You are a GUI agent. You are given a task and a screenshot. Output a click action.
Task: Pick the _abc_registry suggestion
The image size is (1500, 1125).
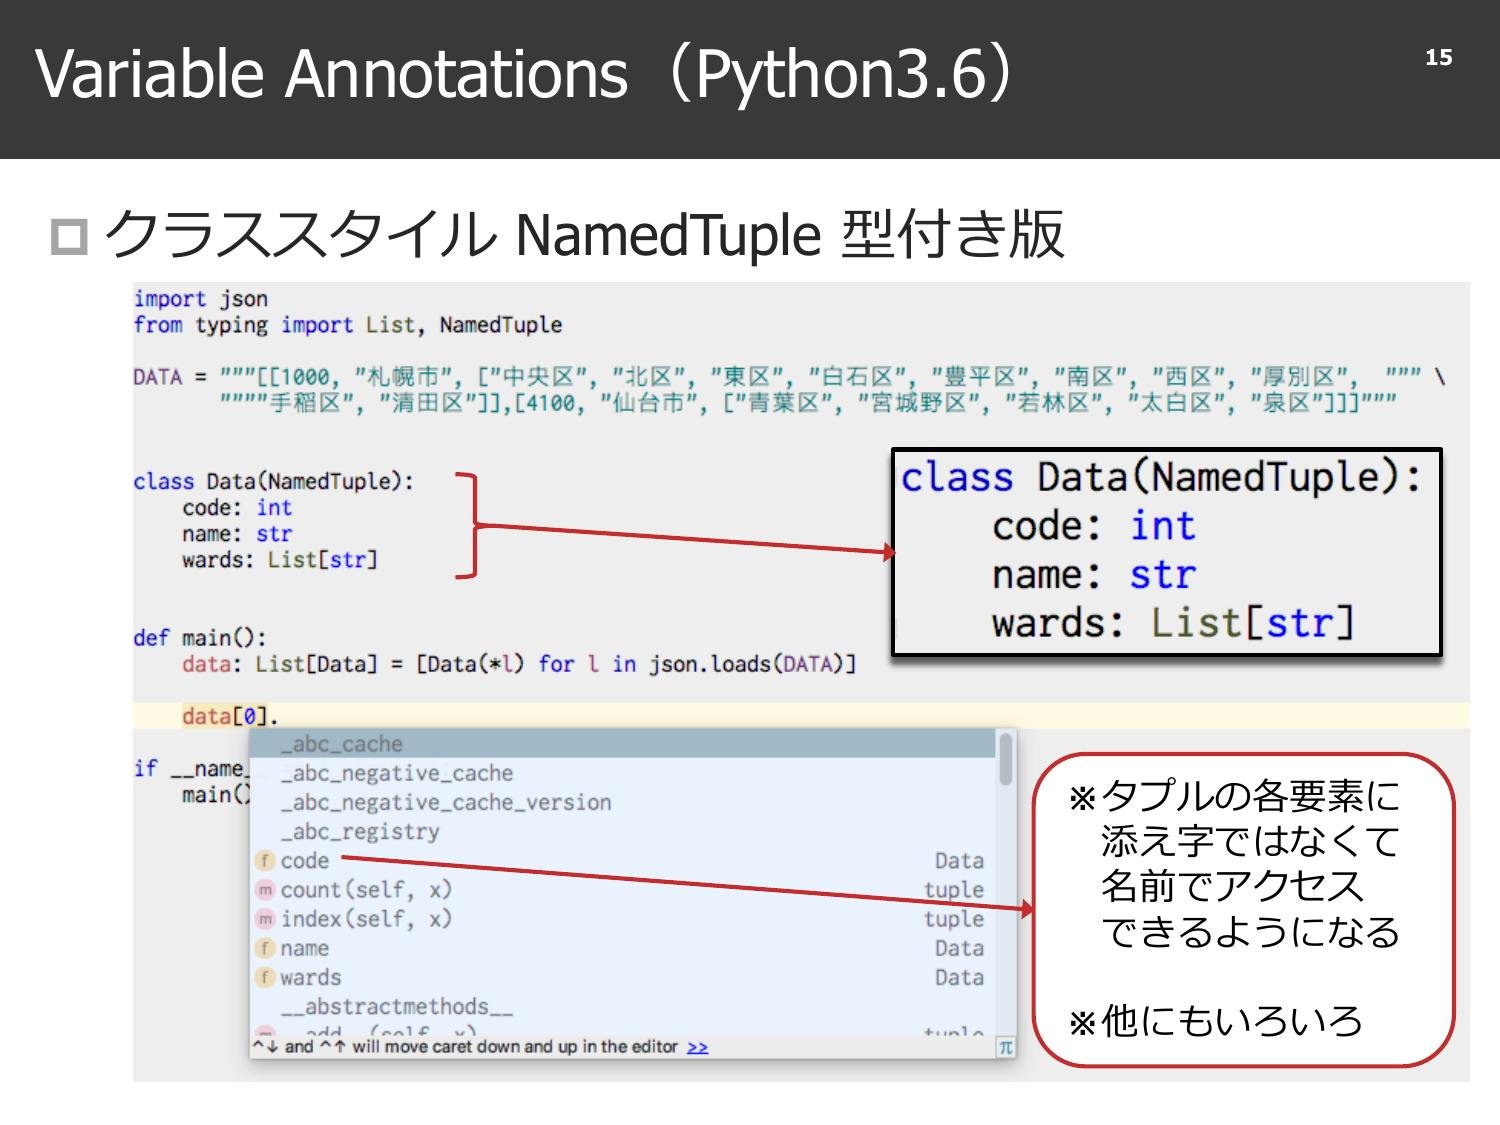[x=362, y=832]
